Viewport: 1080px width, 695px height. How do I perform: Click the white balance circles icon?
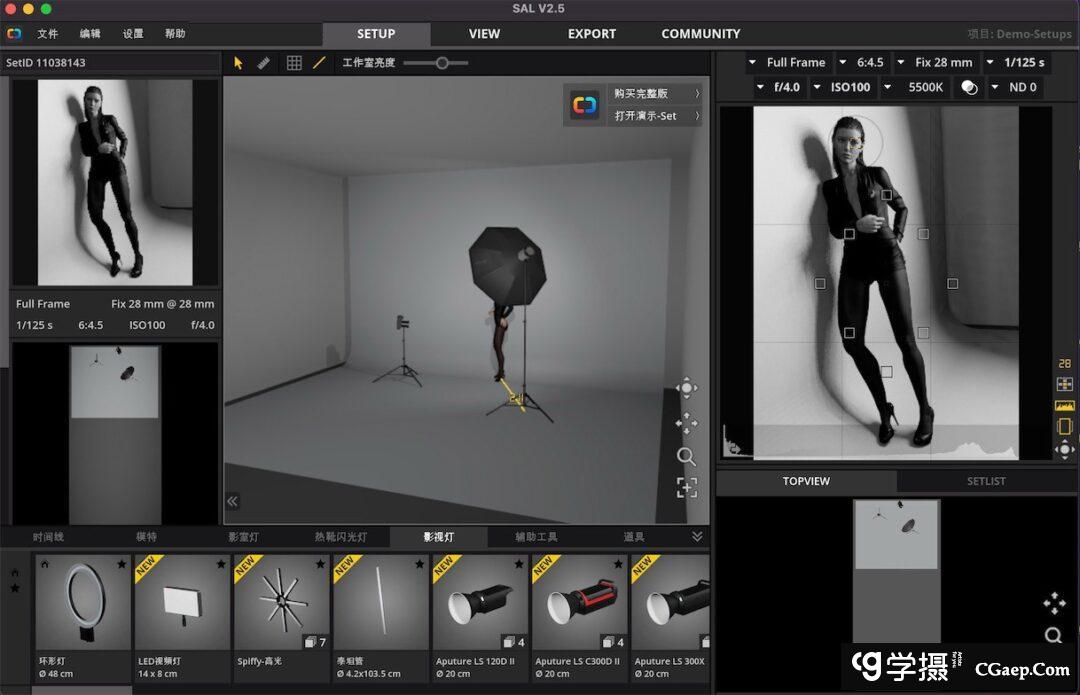click(x=968, y=87)
